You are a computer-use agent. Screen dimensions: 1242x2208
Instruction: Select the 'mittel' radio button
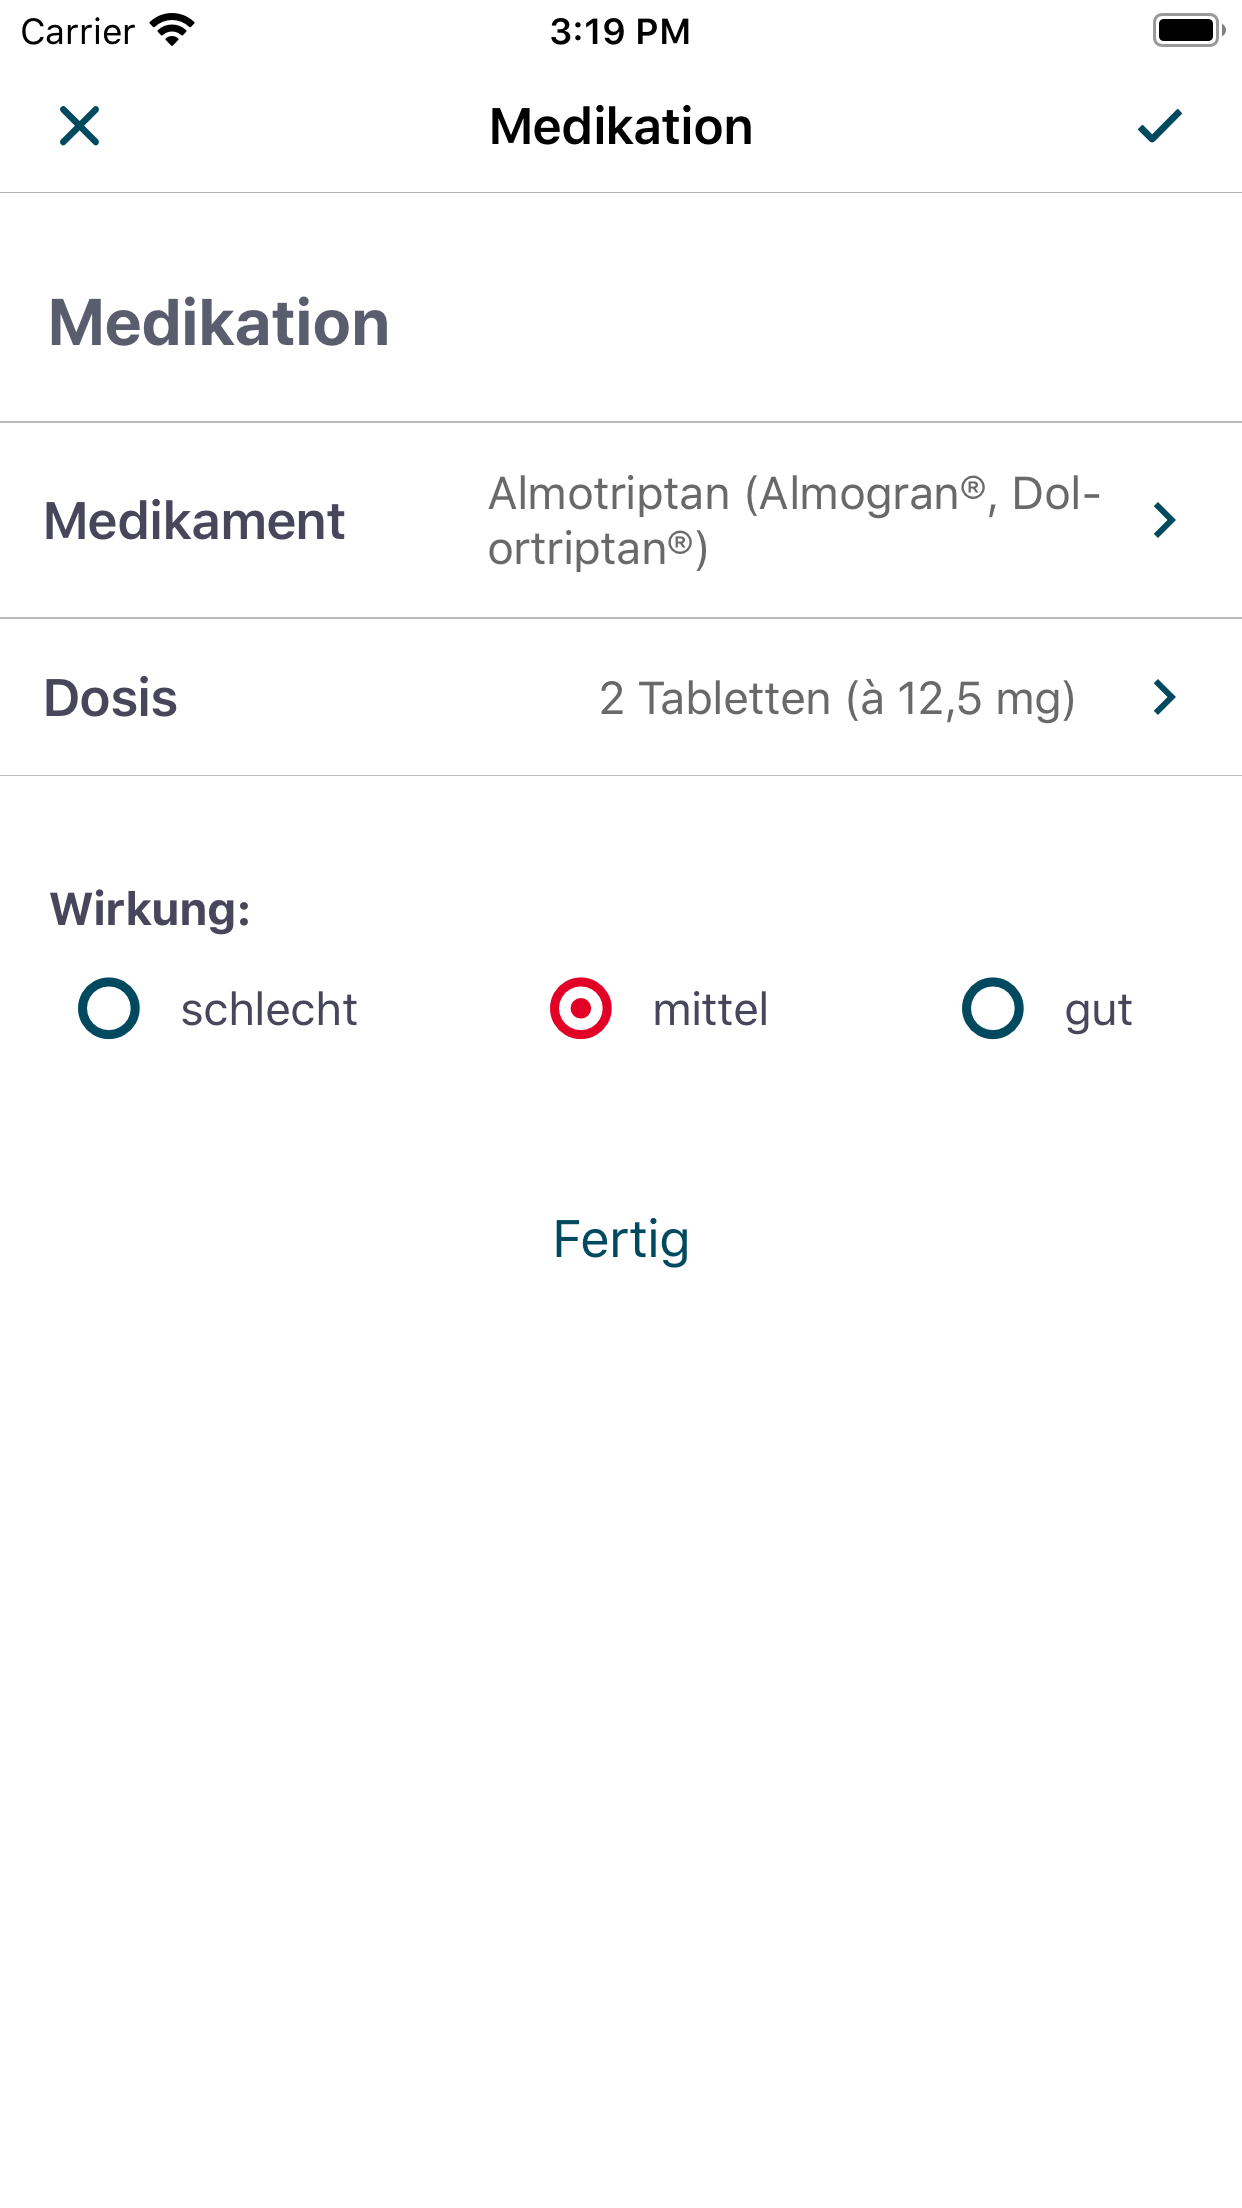(581, 1008)
